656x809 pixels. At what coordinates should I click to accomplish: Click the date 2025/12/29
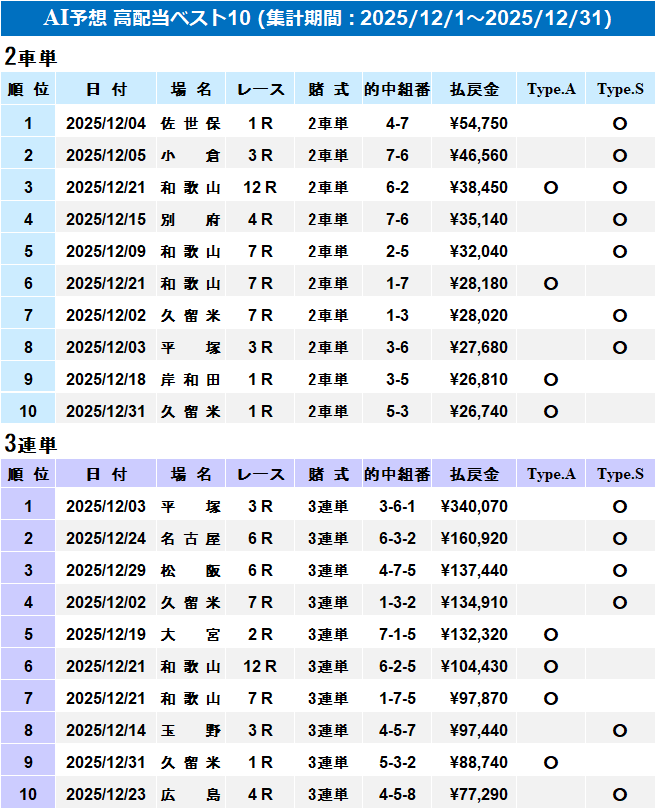click(x=106, y=570)
